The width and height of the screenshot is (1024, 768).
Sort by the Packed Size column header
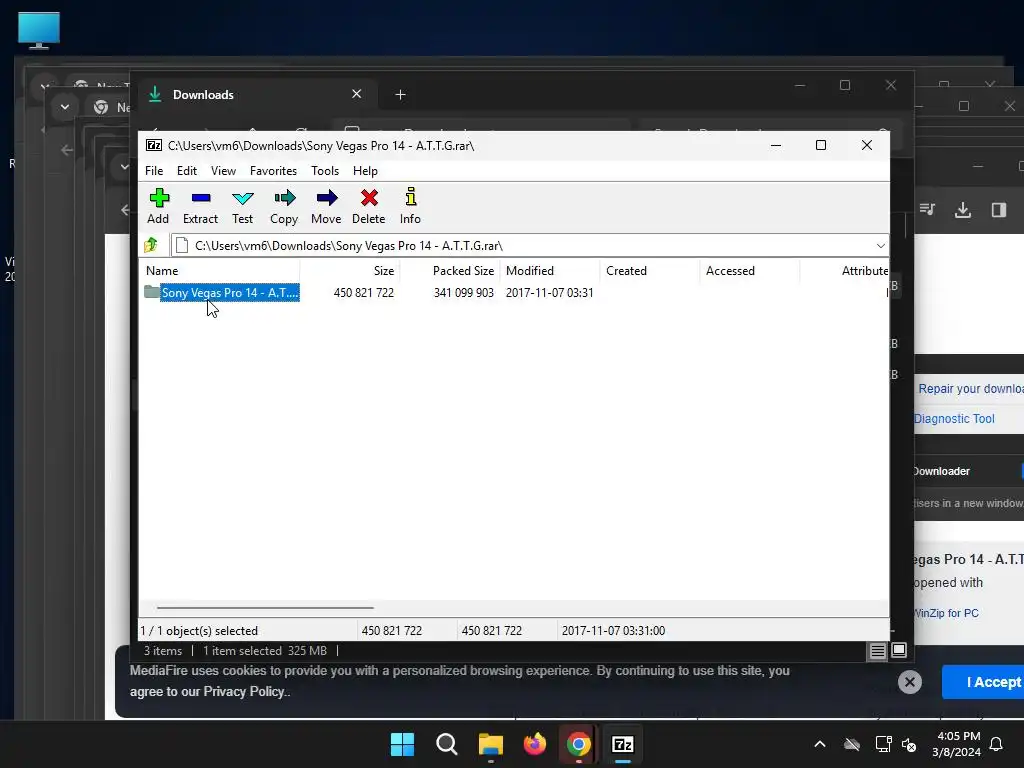point(450,270)
